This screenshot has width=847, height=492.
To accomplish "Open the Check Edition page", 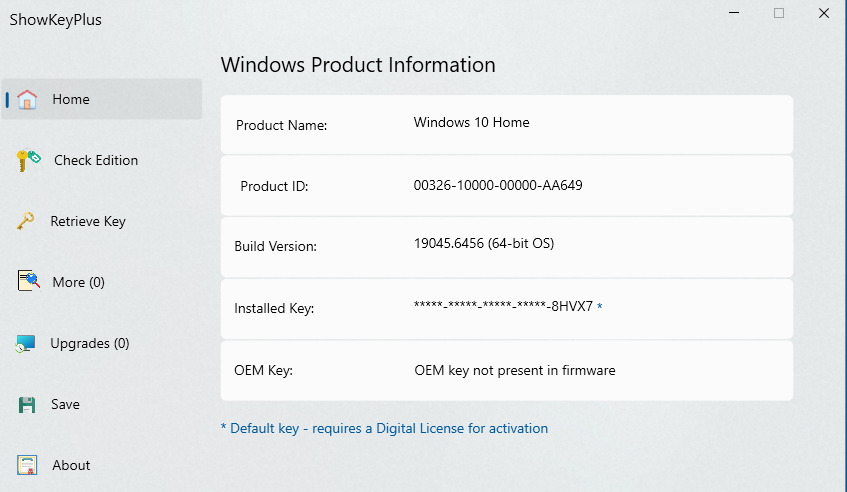I will [x=96, y=160].
